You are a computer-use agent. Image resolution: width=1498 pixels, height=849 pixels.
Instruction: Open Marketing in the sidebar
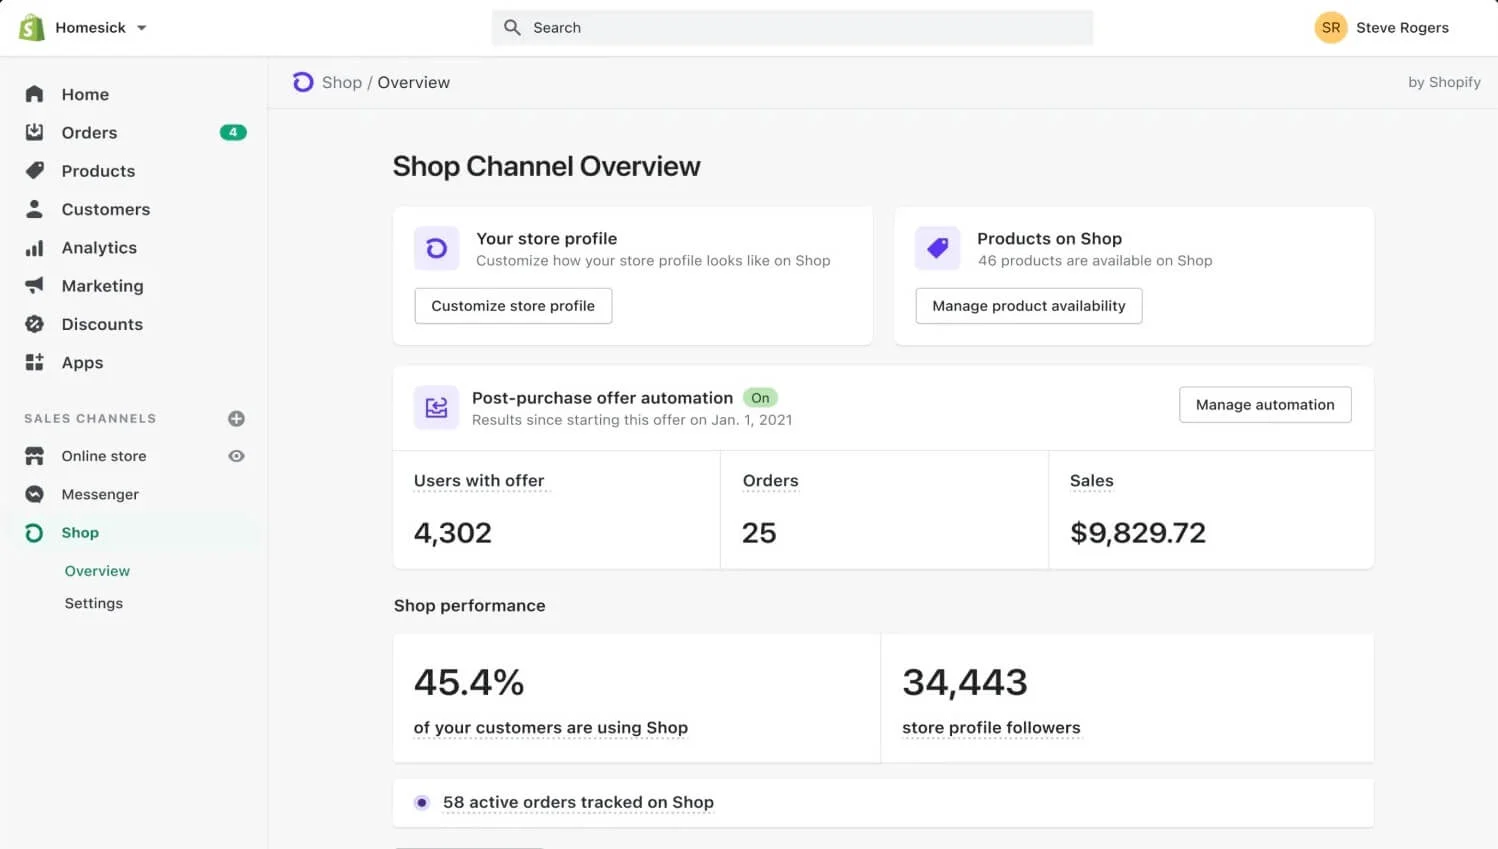(102, 286)
